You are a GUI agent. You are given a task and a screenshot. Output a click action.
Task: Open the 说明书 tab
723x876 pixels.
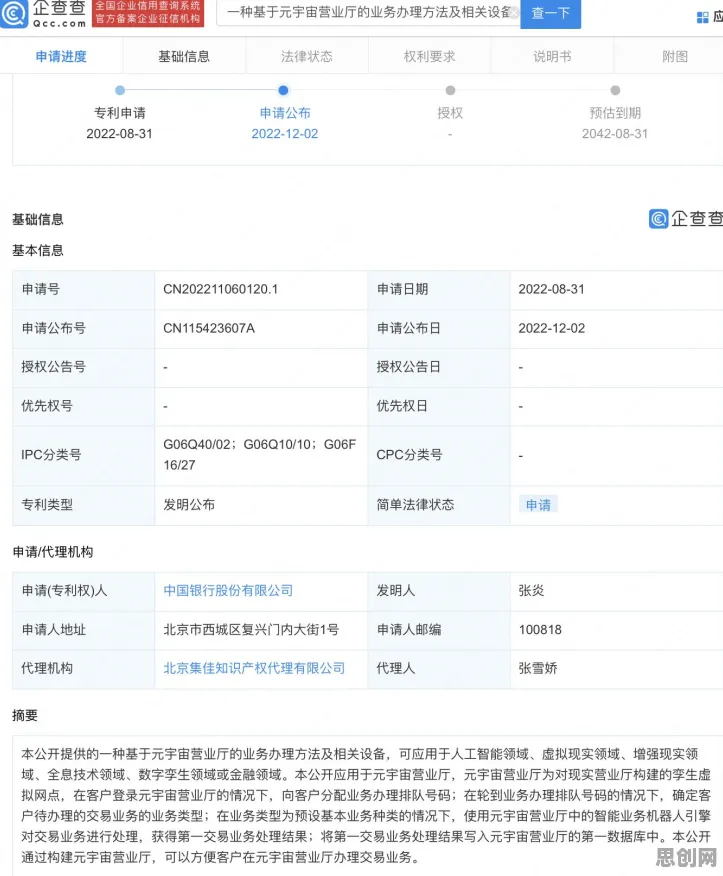(552, 56)
